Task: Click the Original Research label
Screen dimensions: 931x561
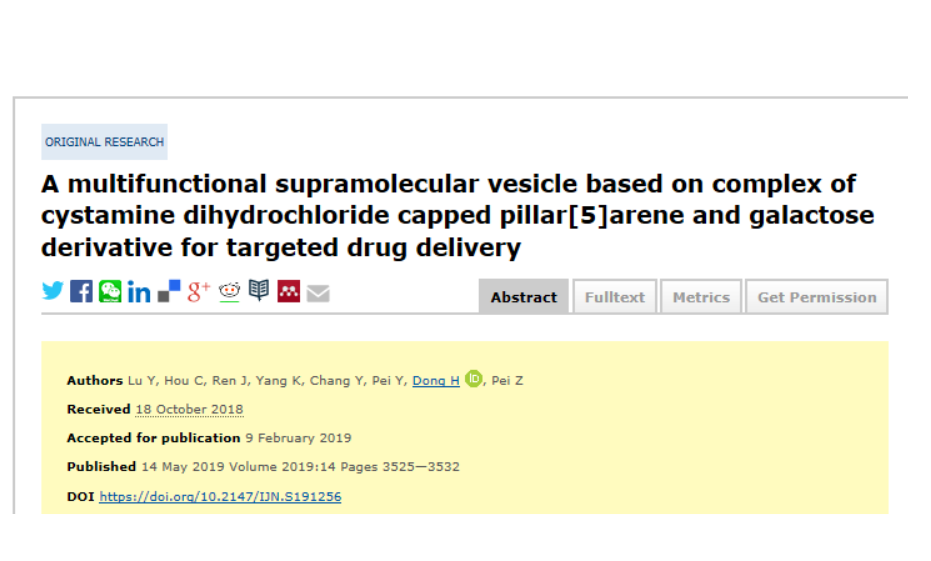Action: click(x=104, y=142)
